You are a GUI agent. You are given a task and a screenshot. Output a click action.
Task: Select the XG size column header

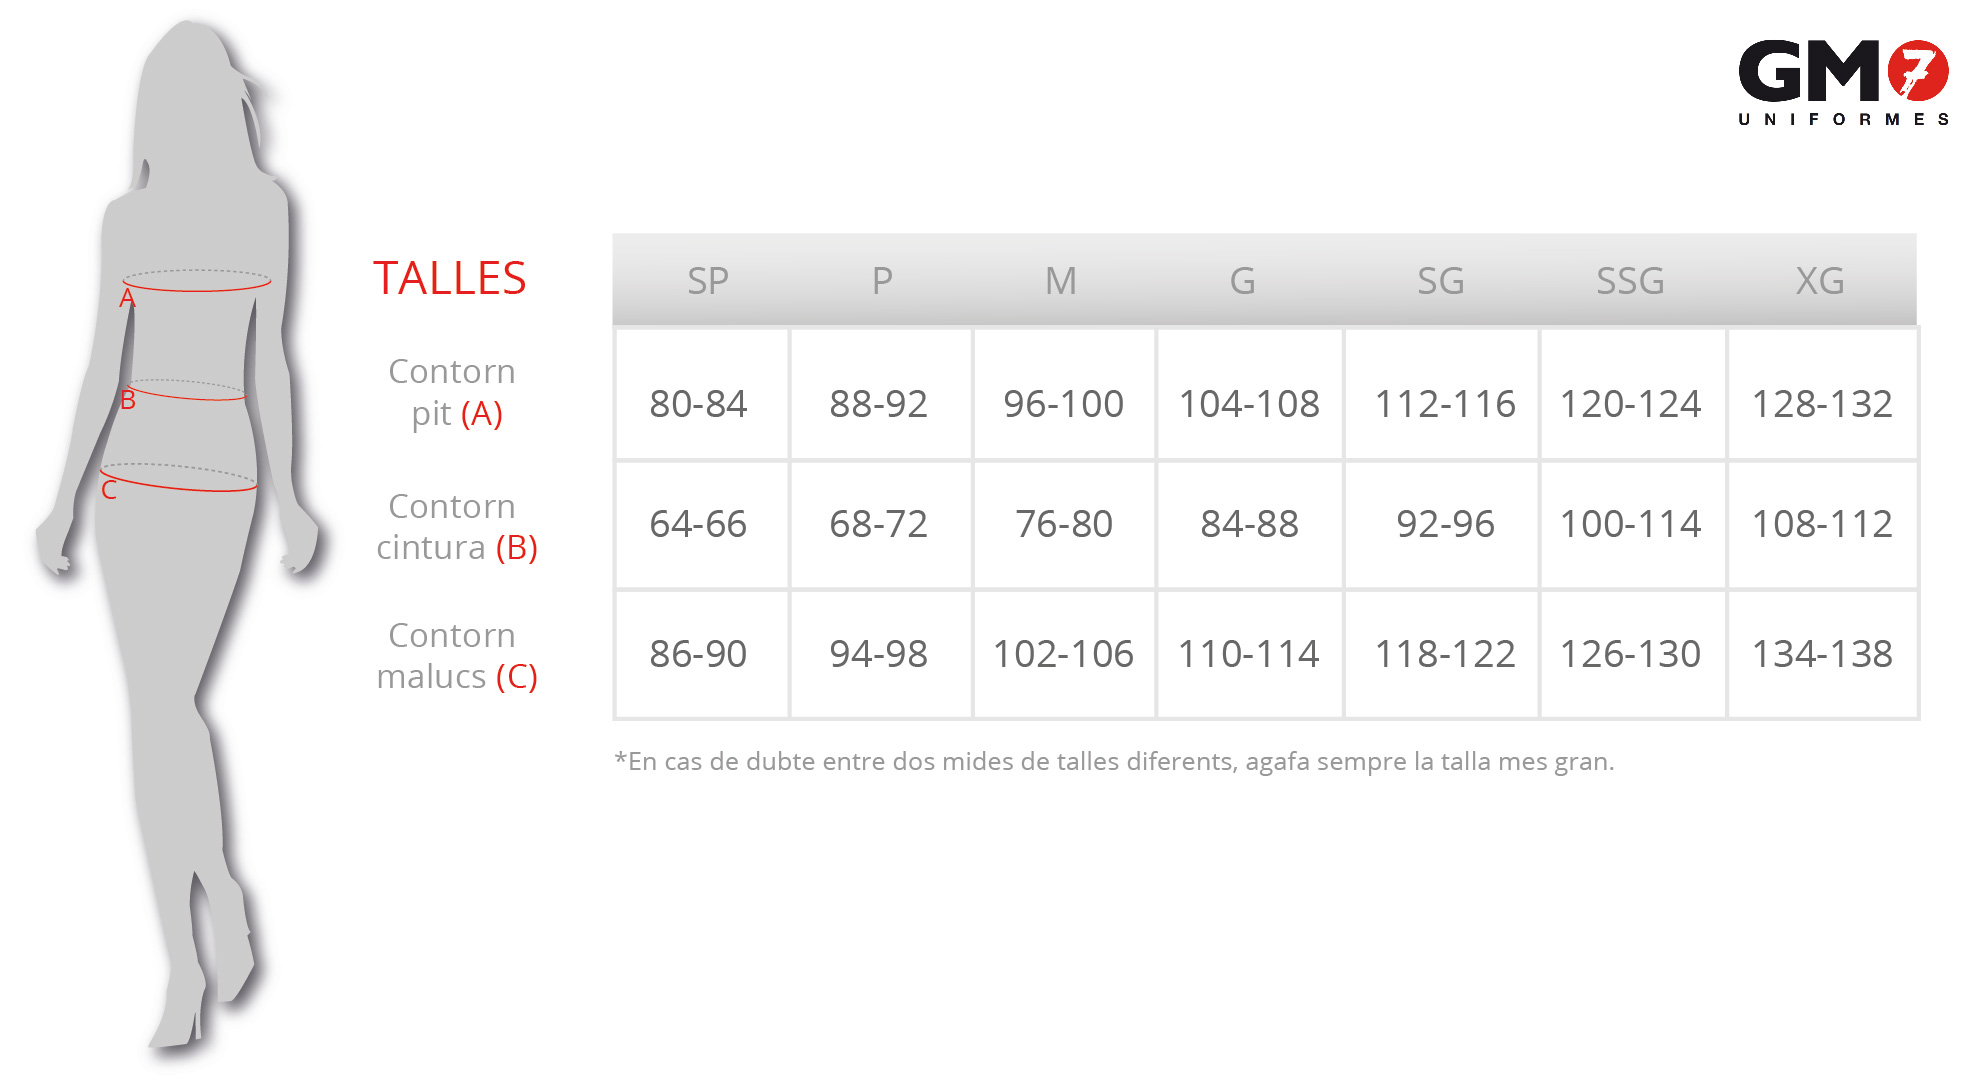(x=1819, y=281)
